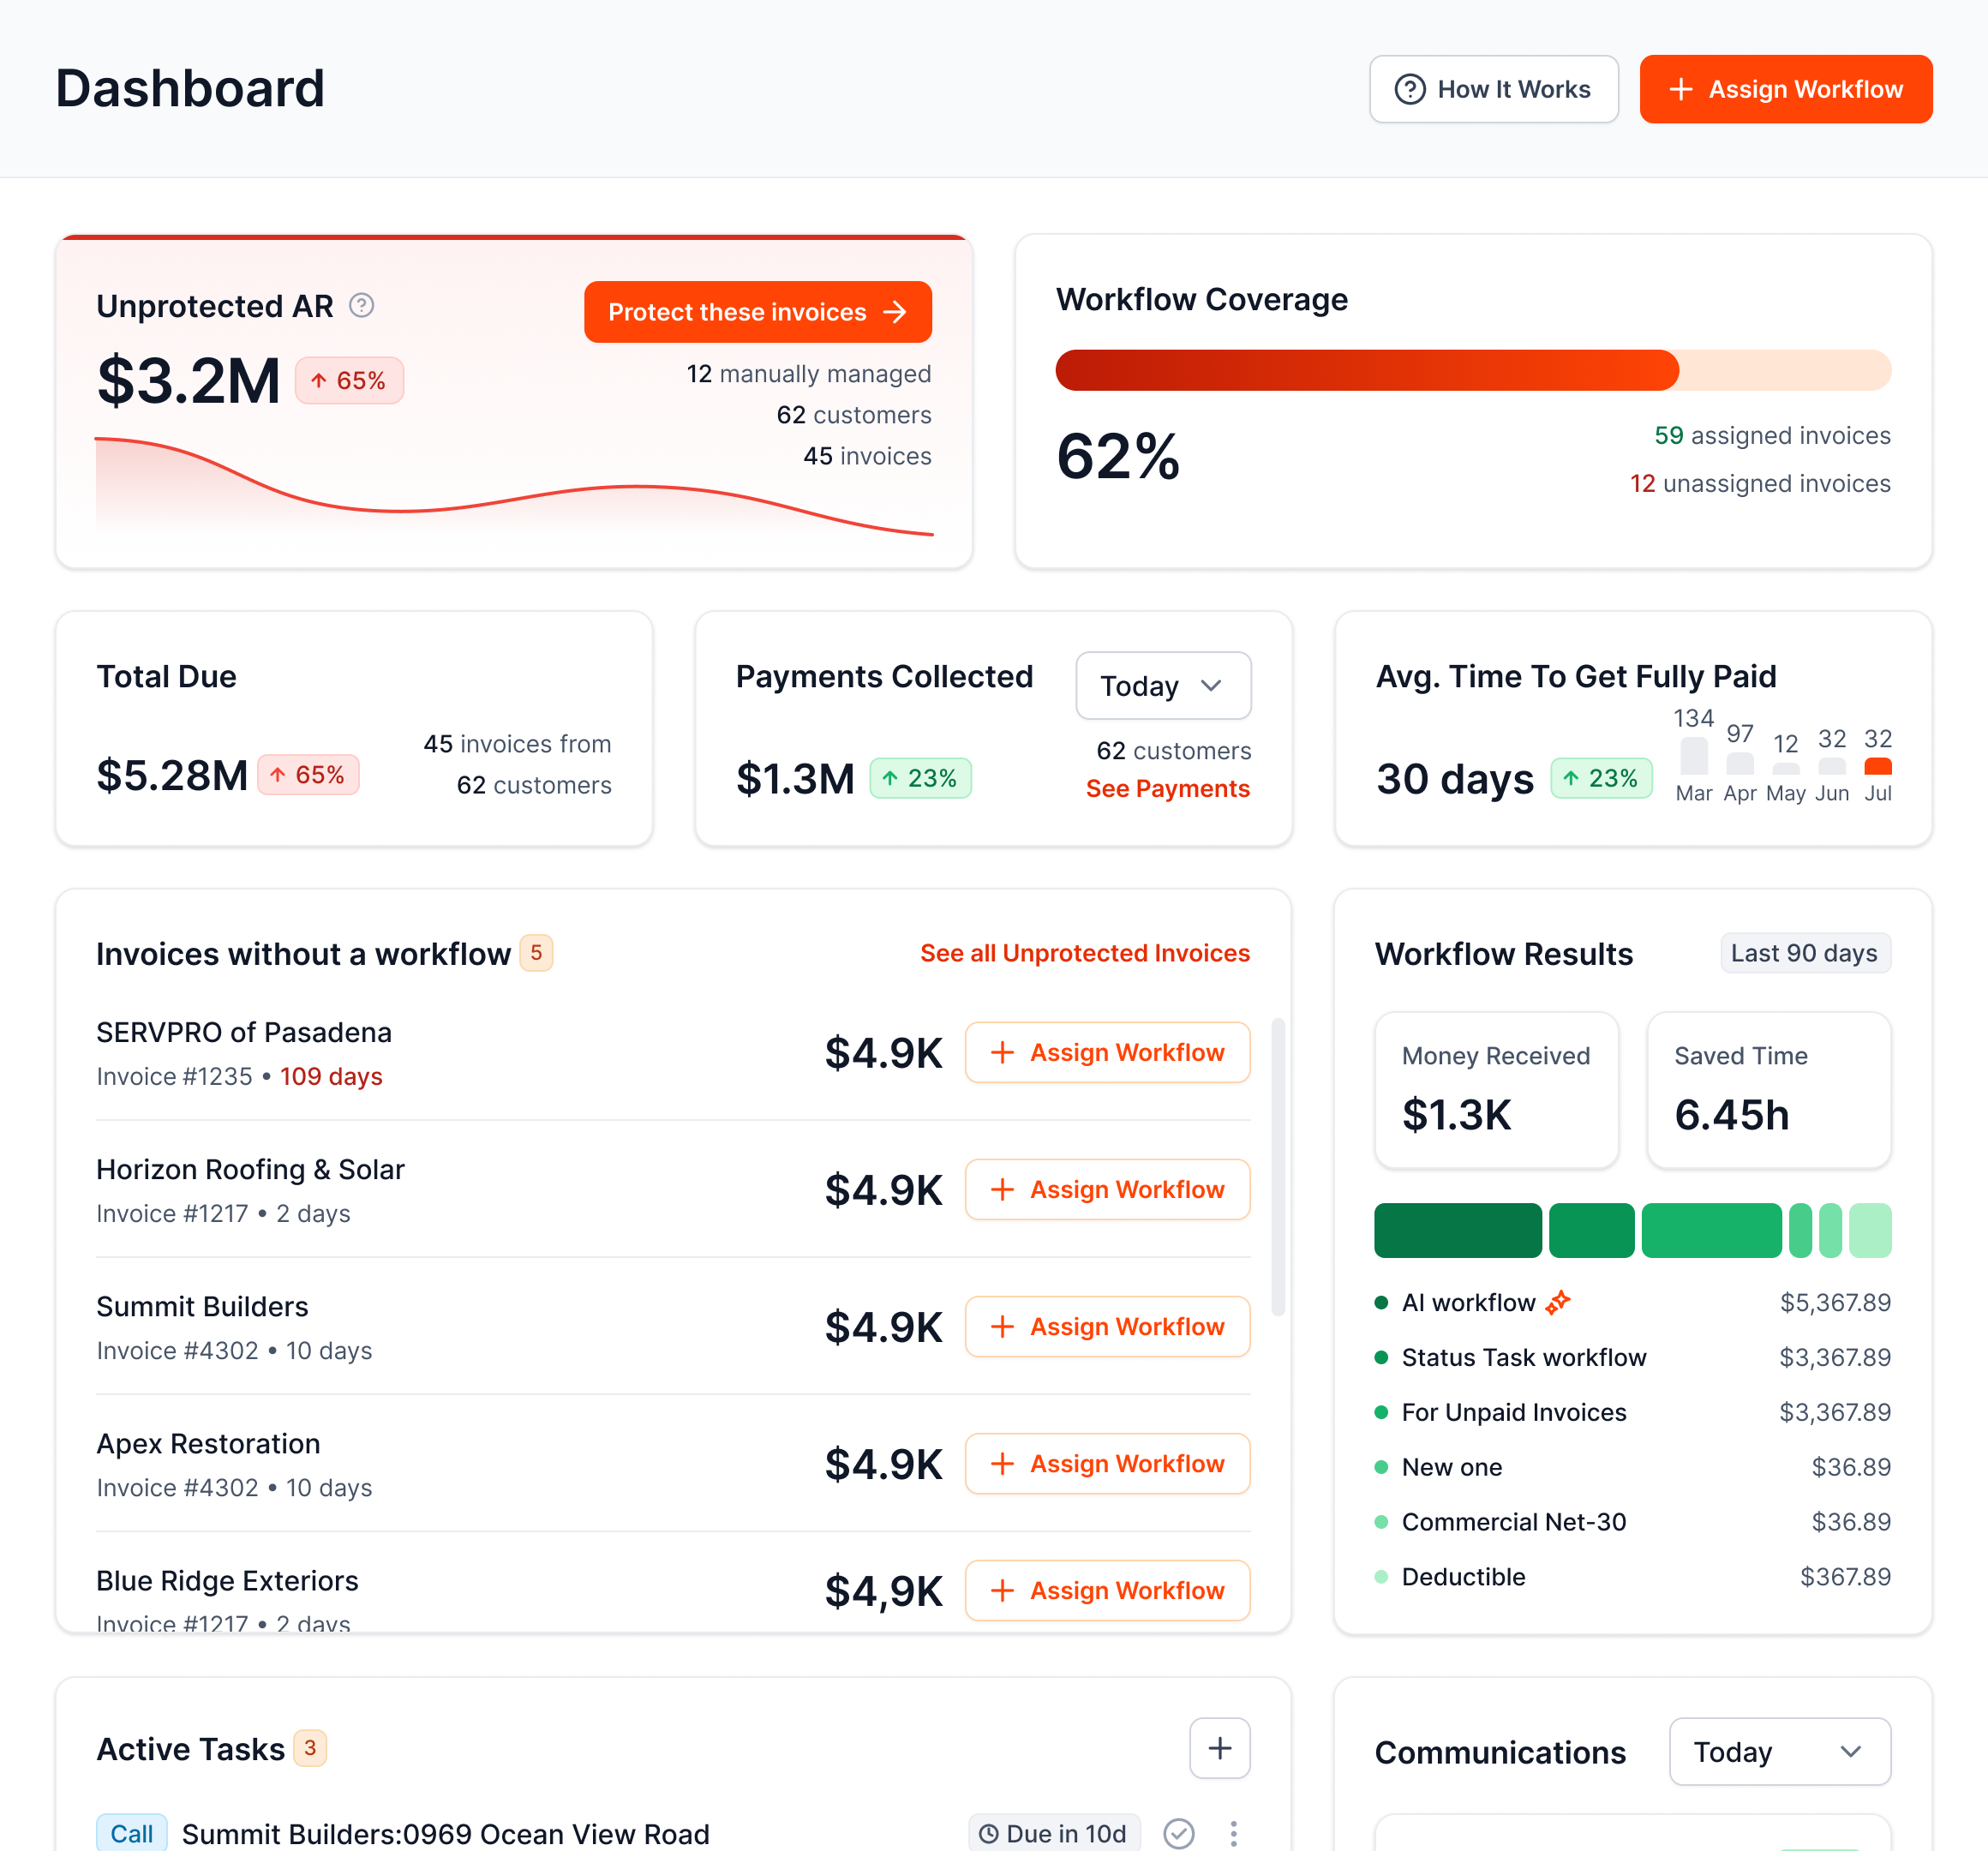Click the Due in 10d badge

tap(1054, 1833)
